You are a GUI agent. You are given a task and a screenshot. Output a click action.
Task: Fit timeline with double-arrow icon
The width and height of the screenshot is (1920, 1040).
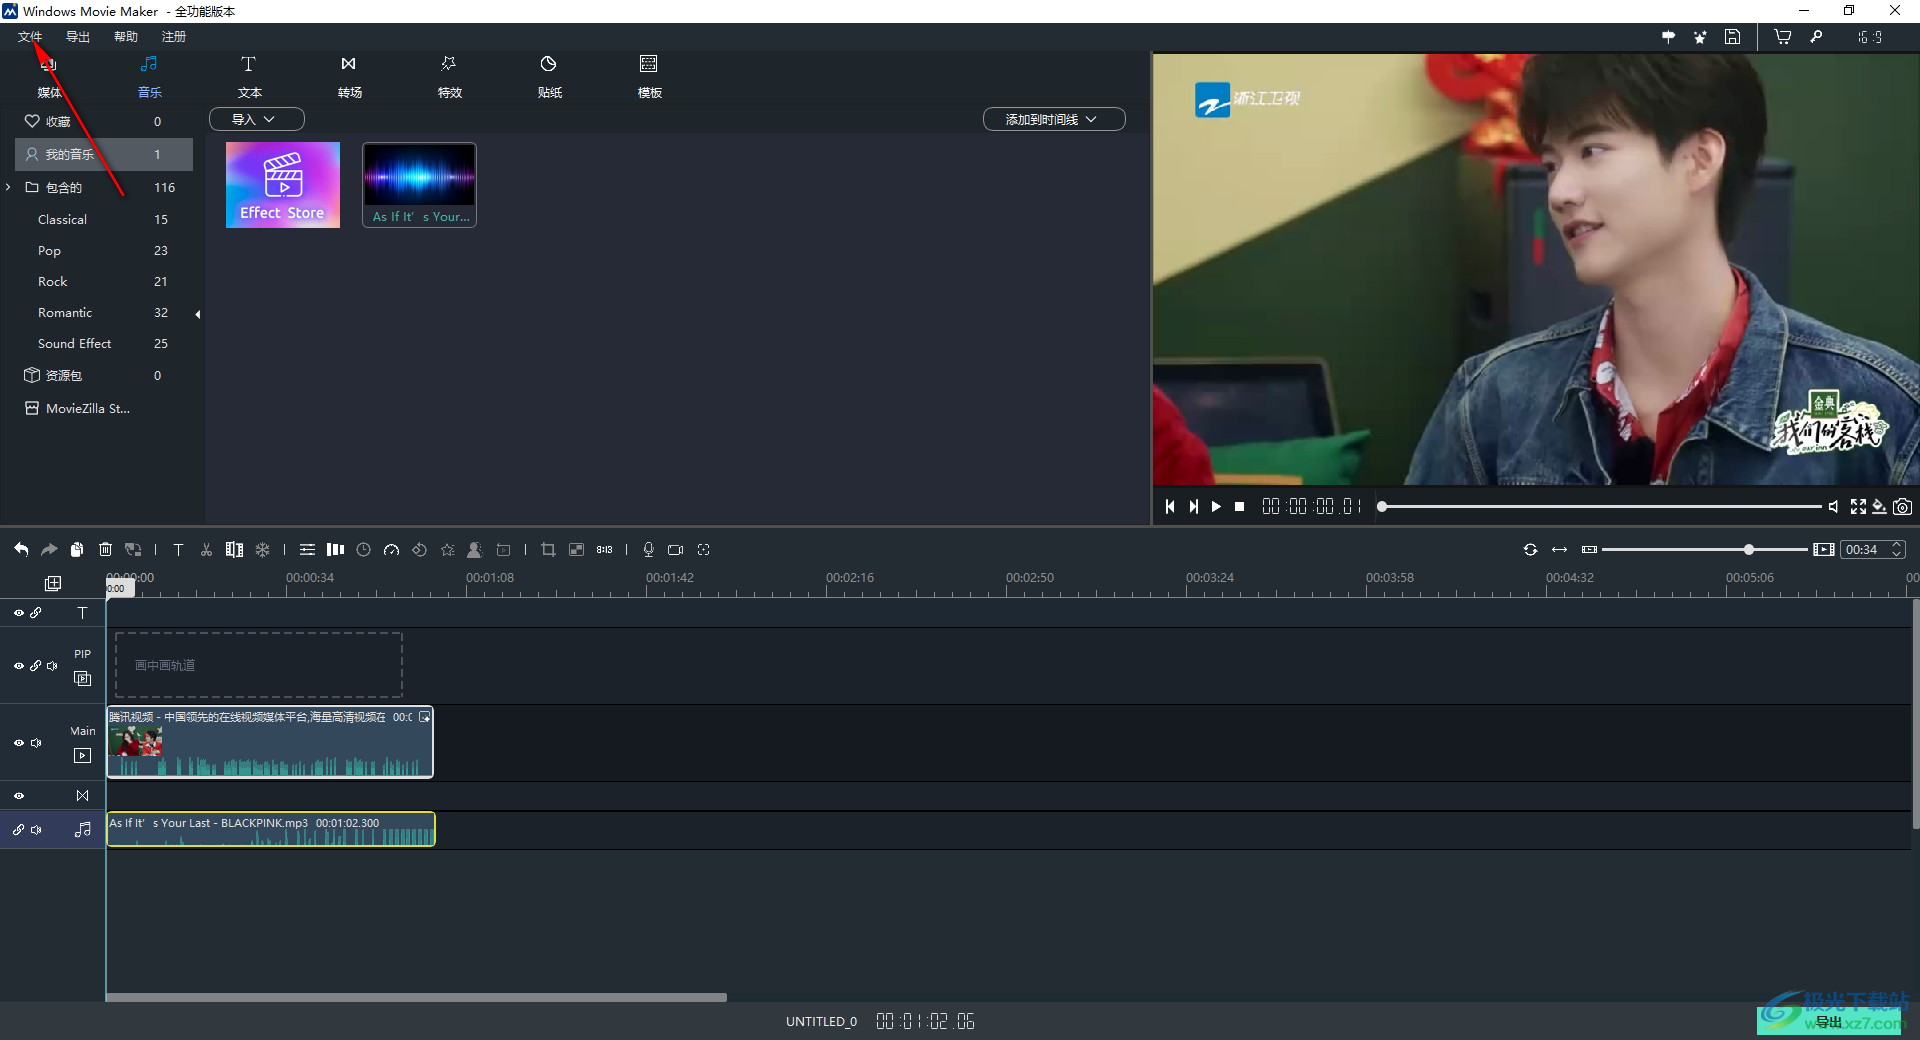[x=1559, y=549]
